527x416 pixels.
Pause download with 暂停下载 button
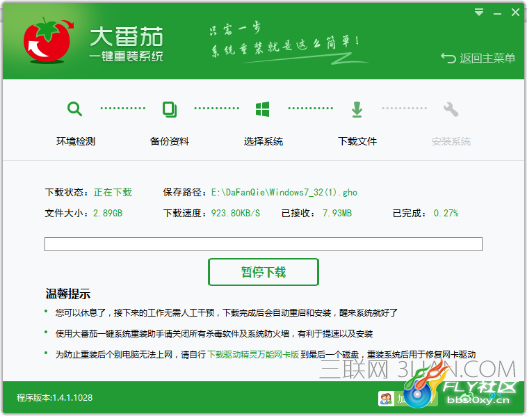pos(263,272)
